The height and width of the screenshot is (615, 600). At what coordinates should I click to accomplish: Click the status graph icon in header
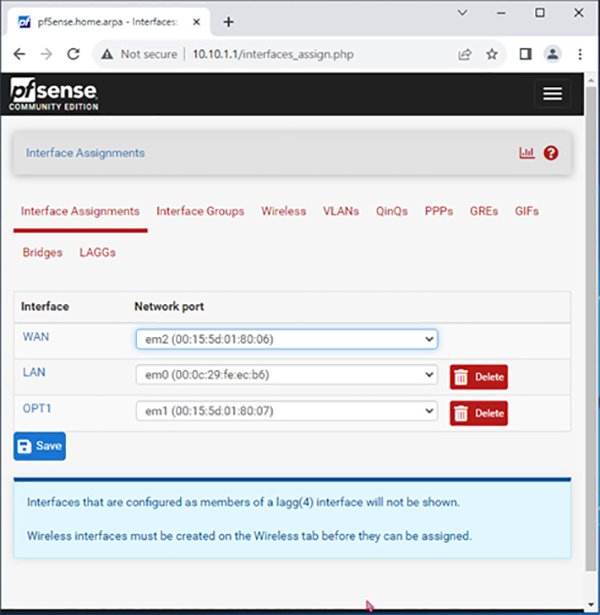[x=526, y=153]
